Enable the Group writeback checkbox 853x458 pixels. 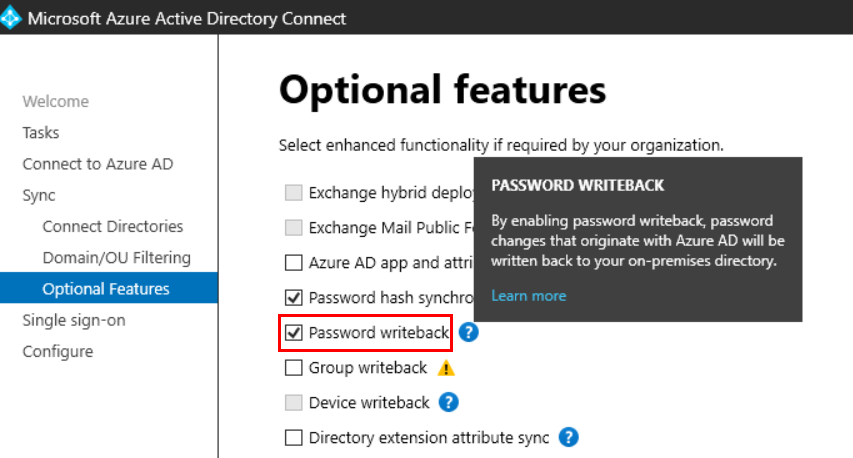pos(294,368)
